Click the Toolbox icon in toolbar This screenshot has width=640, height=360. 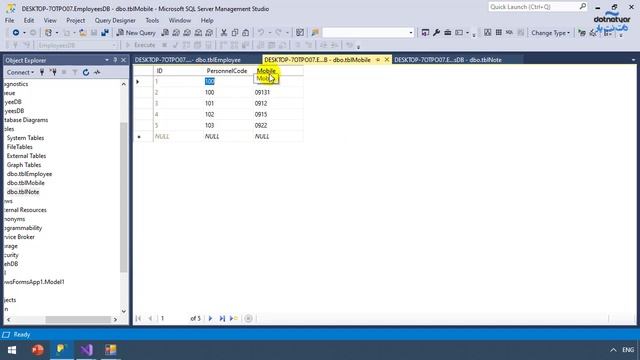pos(447,33)
